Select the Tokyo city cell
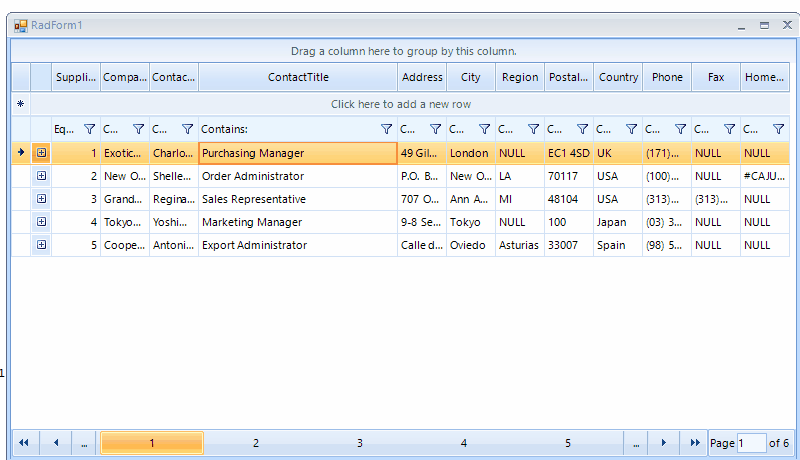This screenshot has height=460, width=800. [x=471, y=222]
